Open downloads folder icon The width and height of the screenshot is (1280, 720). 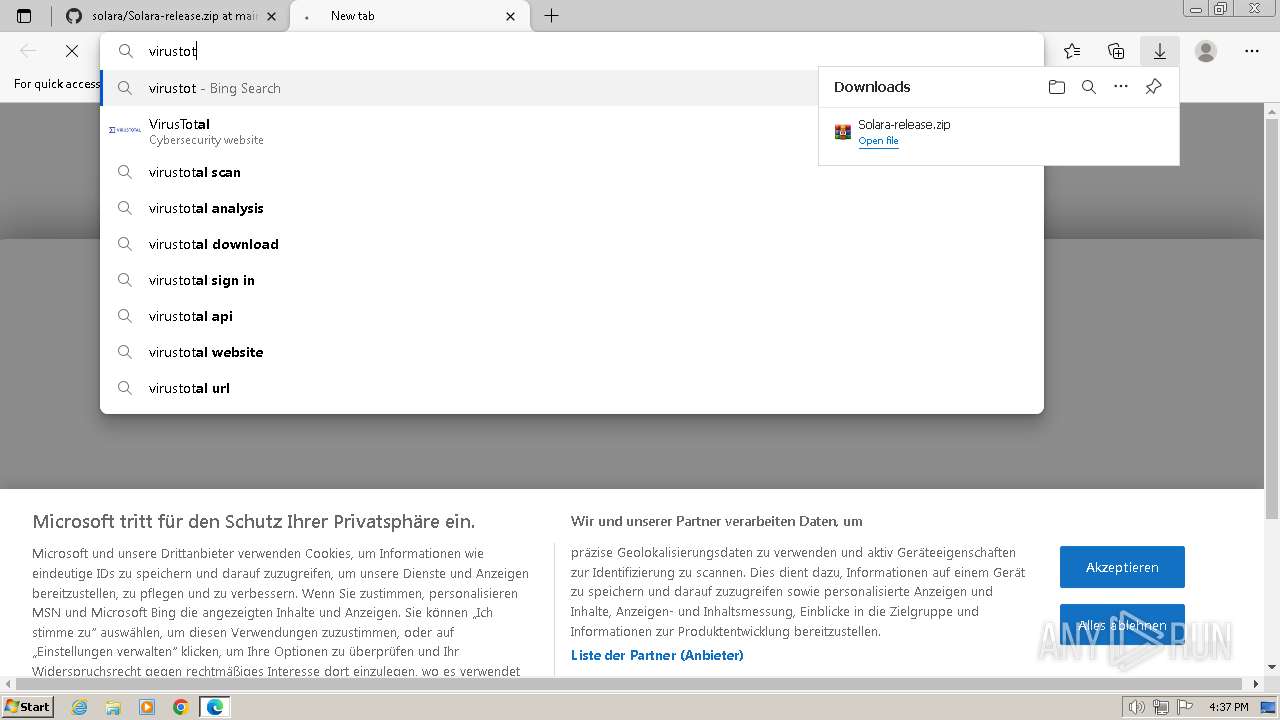point(1057,87)
